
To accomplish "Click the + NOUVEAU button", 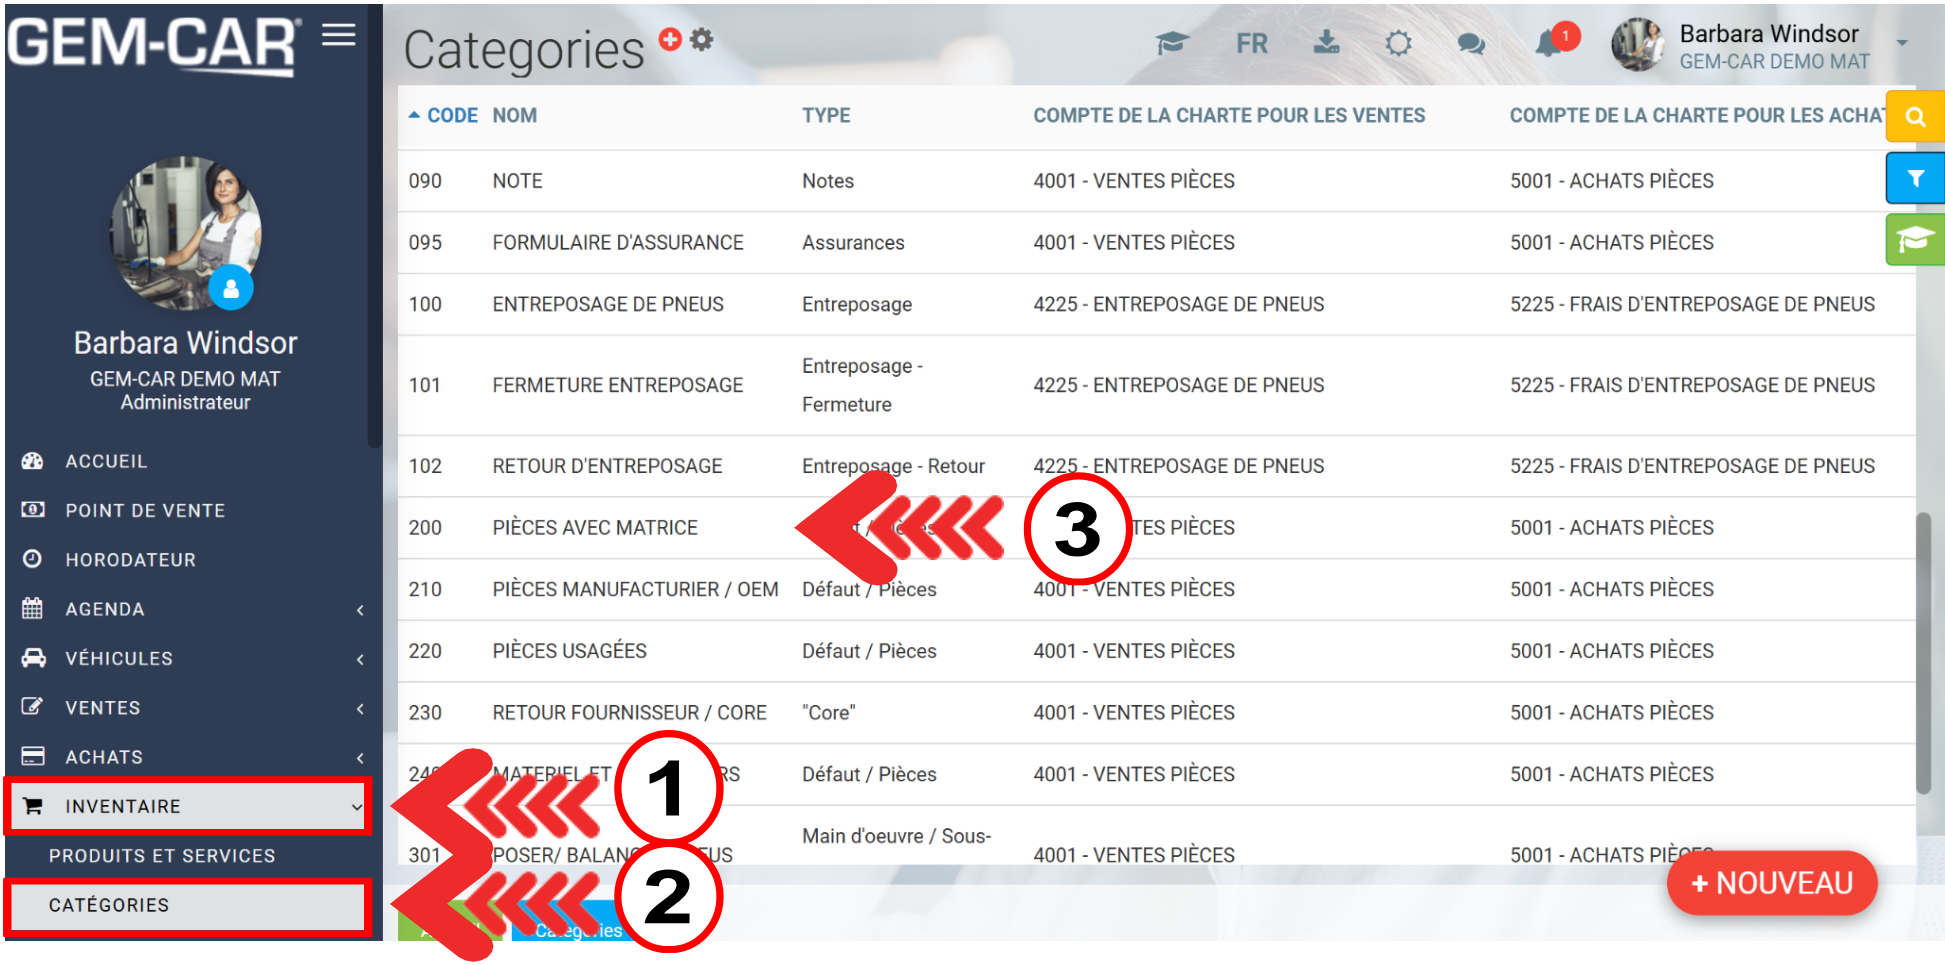I will 1771,883.
